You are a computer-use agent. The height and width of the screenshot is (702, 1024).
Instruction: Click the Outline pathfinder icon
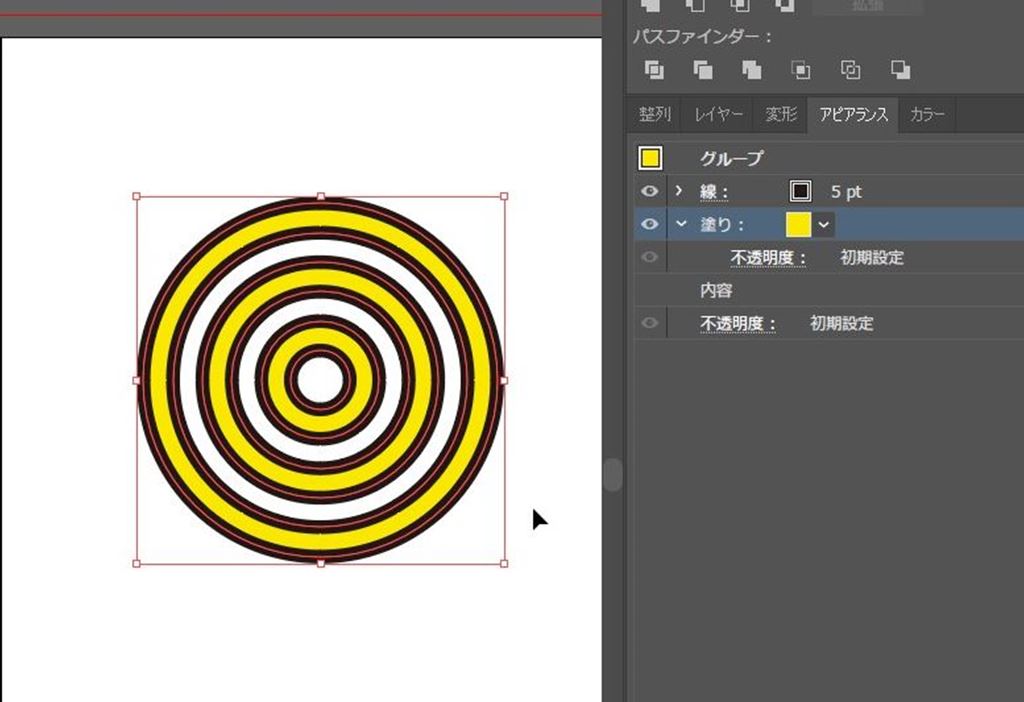click(850, 70)
